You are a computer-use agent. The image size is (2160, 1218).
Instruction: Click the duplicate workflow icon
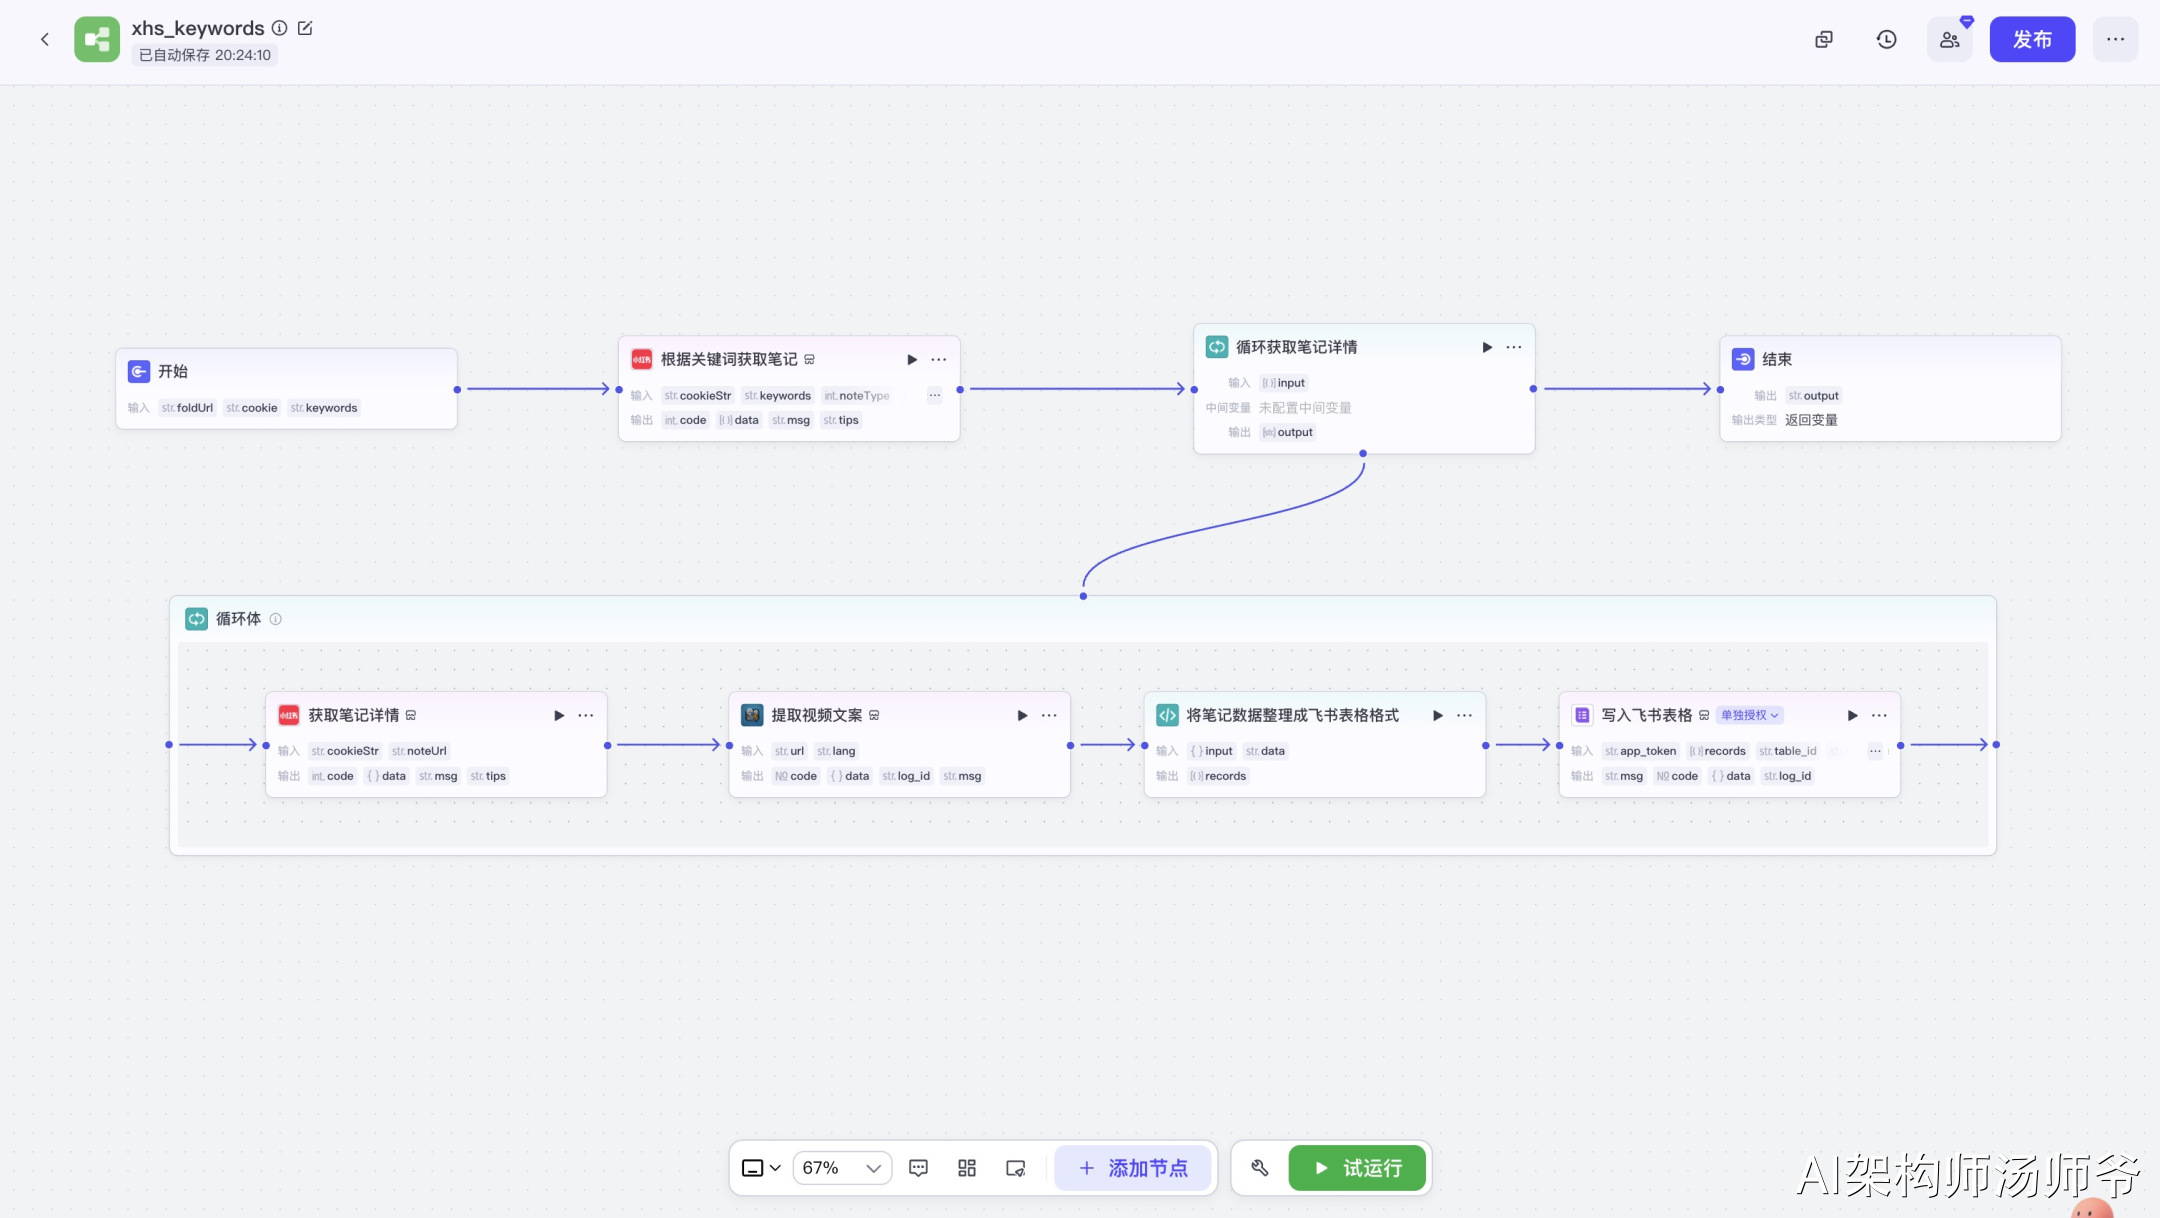1824,40
